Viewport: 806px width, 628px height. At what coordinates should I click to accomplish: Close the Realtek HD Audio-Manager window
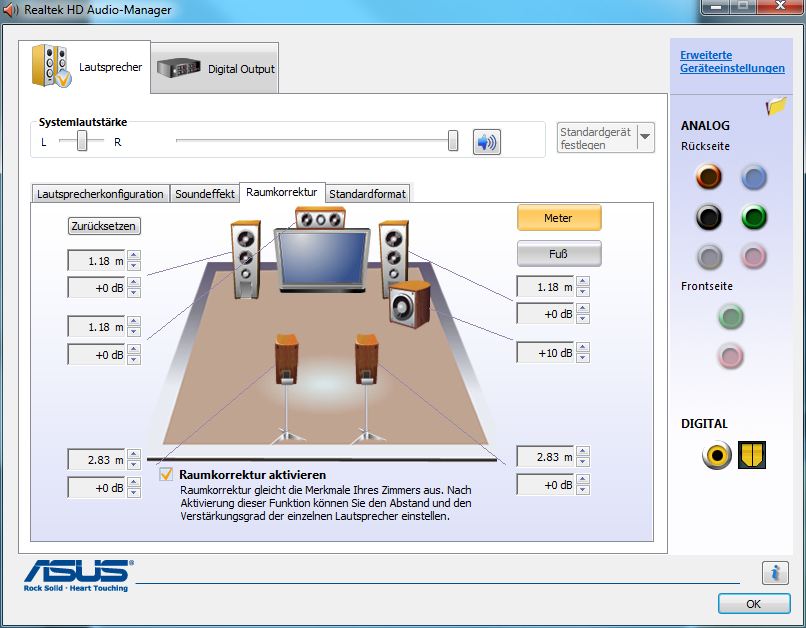(x=780, y=6)
